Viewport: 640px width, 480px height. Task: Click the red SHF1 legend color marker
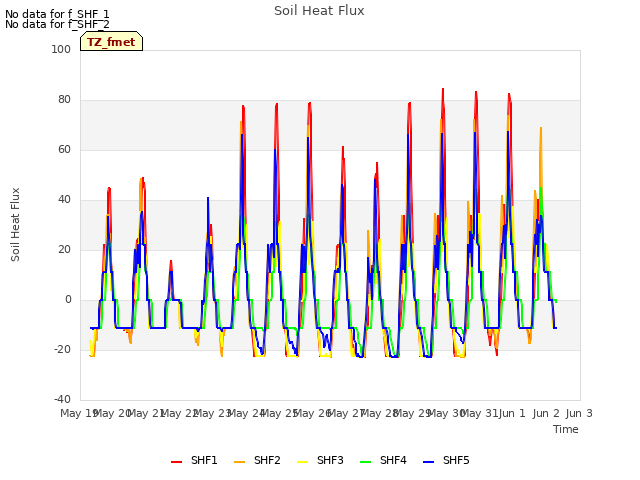pyautogui.click(x=176, y=462)
